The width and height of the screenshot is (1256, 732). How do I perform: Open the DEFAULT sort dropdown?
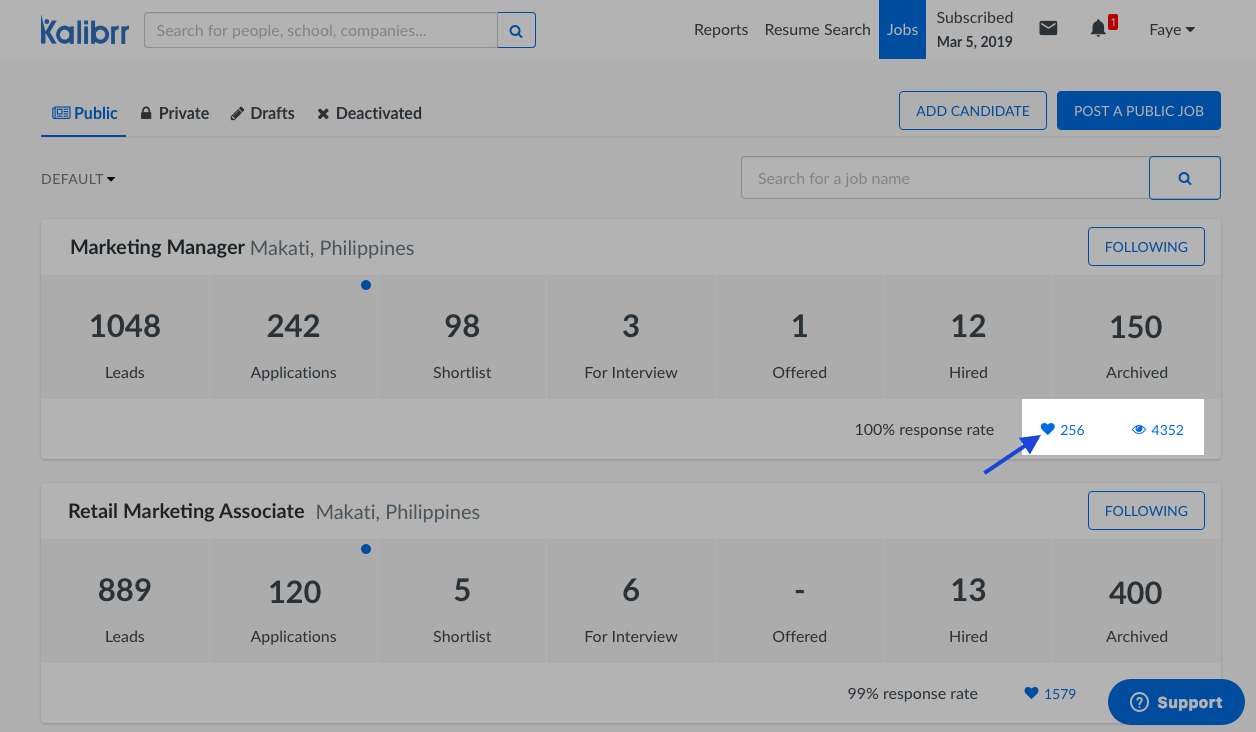pyautogui.click(x=78, y=179)
